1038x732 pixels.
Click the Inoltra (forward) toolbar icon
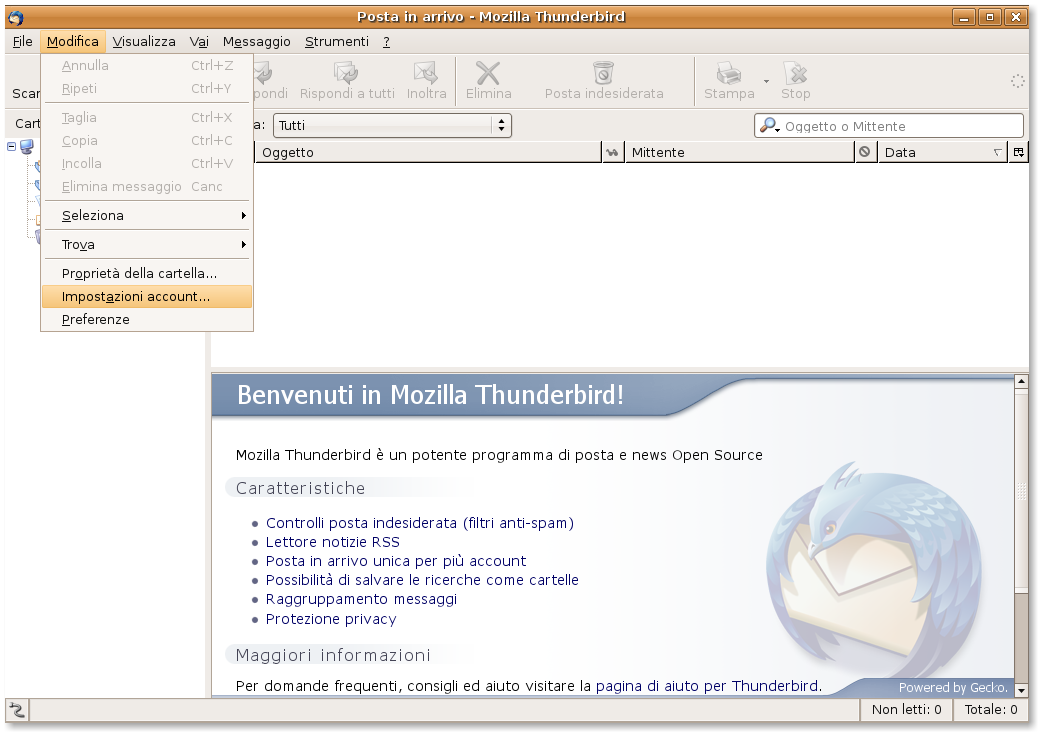pos(427,74)
